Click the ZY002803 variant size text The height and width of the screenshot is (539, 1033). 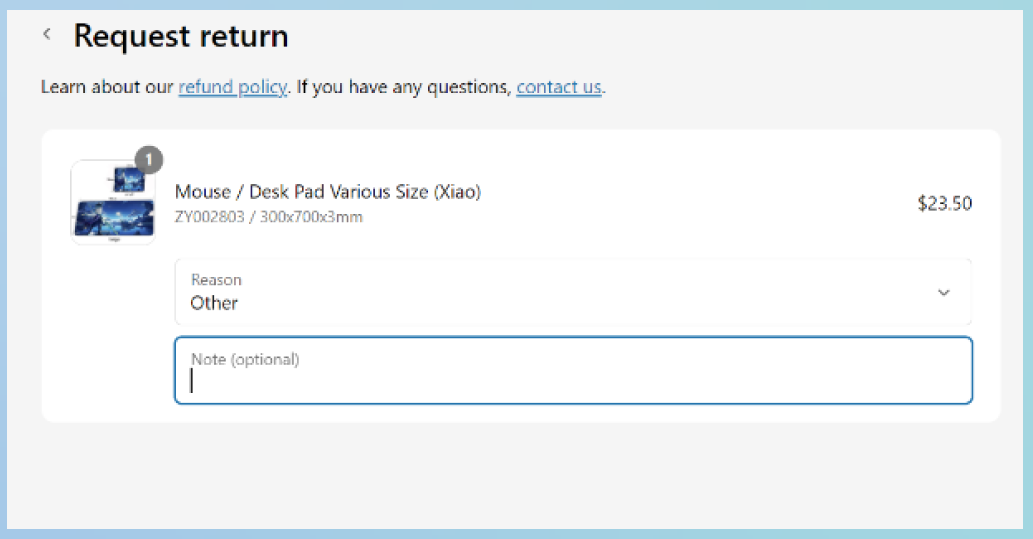click(268, 217)
